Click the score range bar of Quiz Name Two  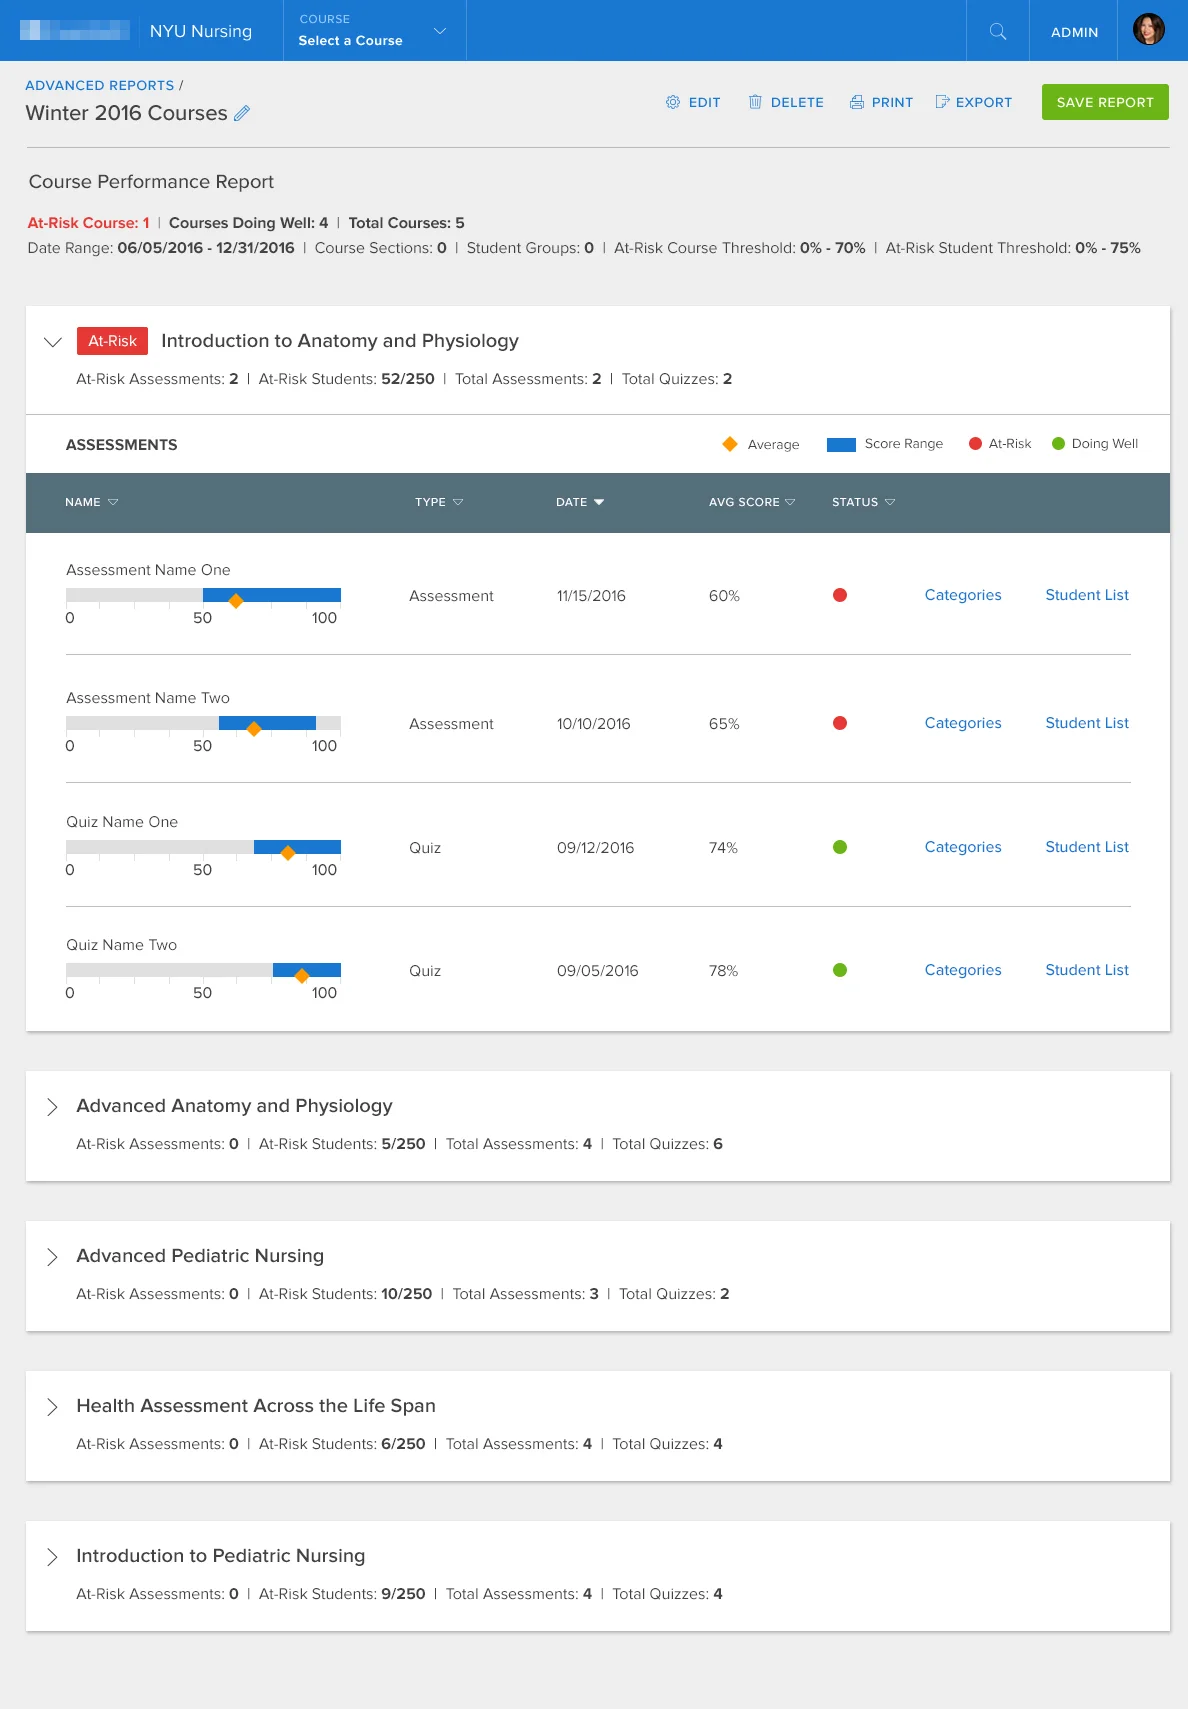[307, 970]
